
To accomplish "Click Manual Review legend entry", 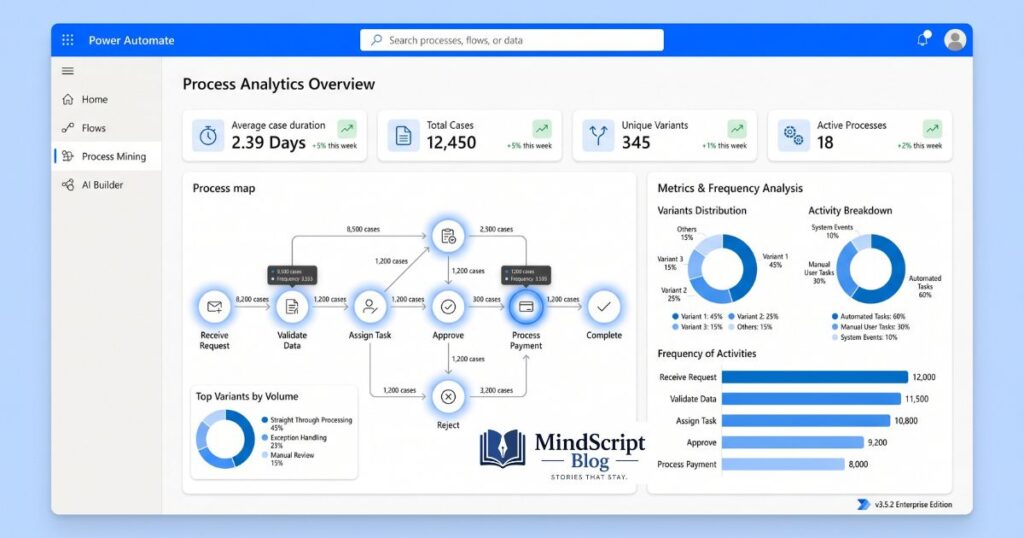I will (288, 459).
